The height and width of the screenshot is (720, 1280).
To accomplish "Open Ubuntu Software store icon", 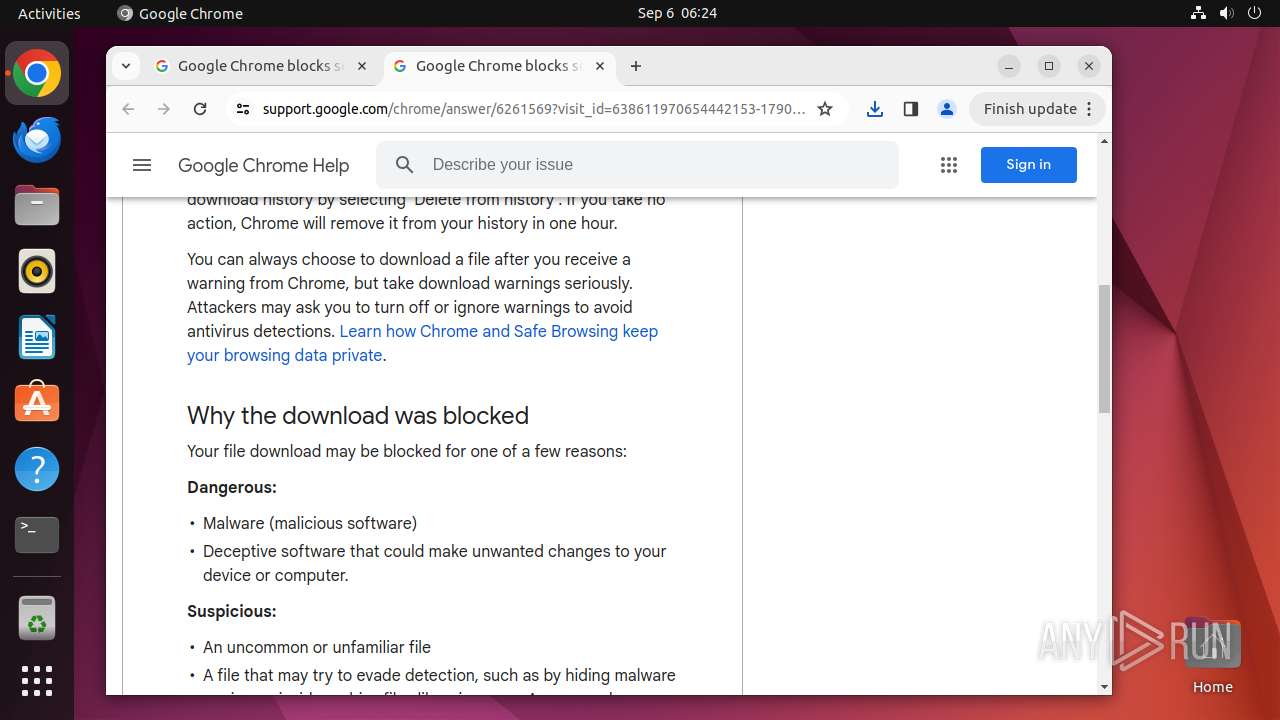I will click(37, 403).
